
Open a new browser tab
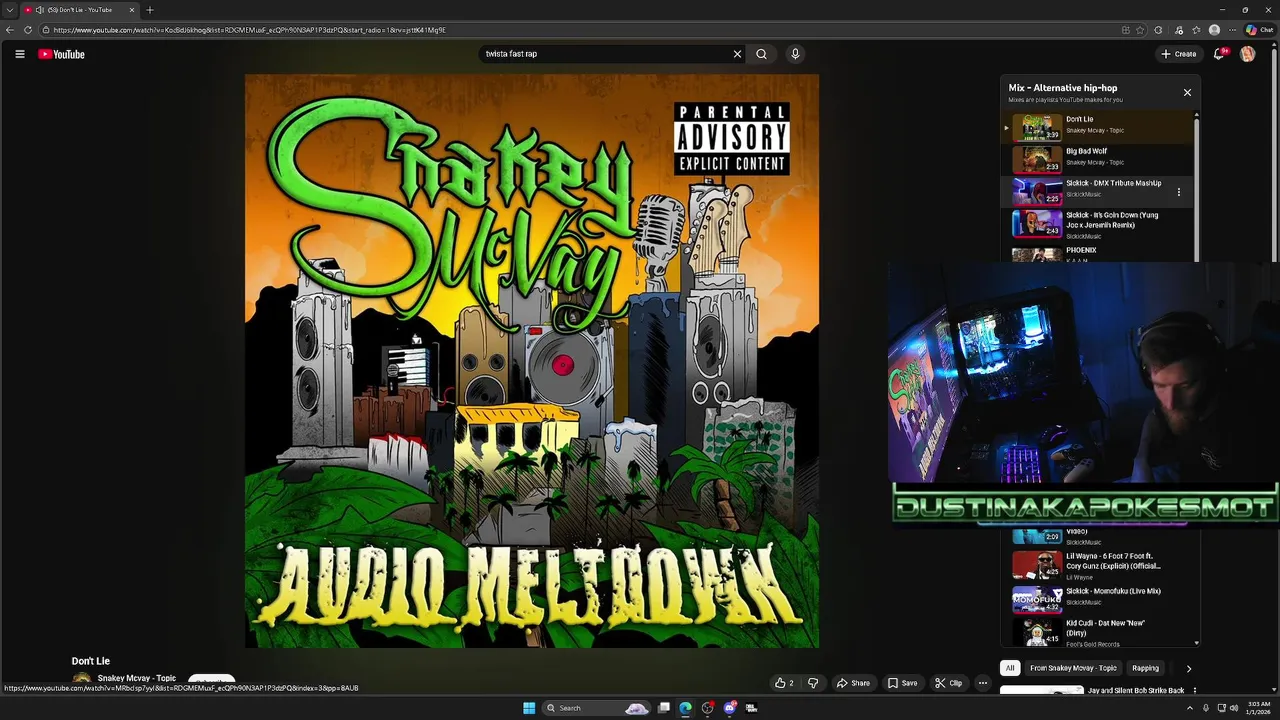(x=150, y=10)
